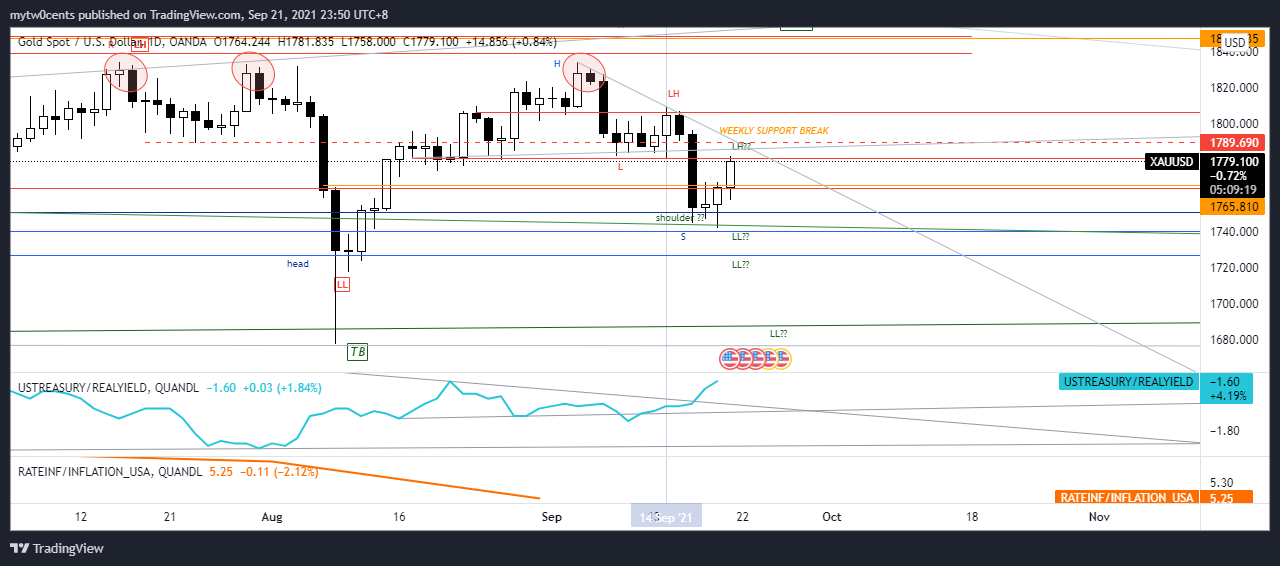The width and height of the screenshot is (1280, 566).
Task: Click the red 1789.690 price label
Action: [x=1235, y=143]
